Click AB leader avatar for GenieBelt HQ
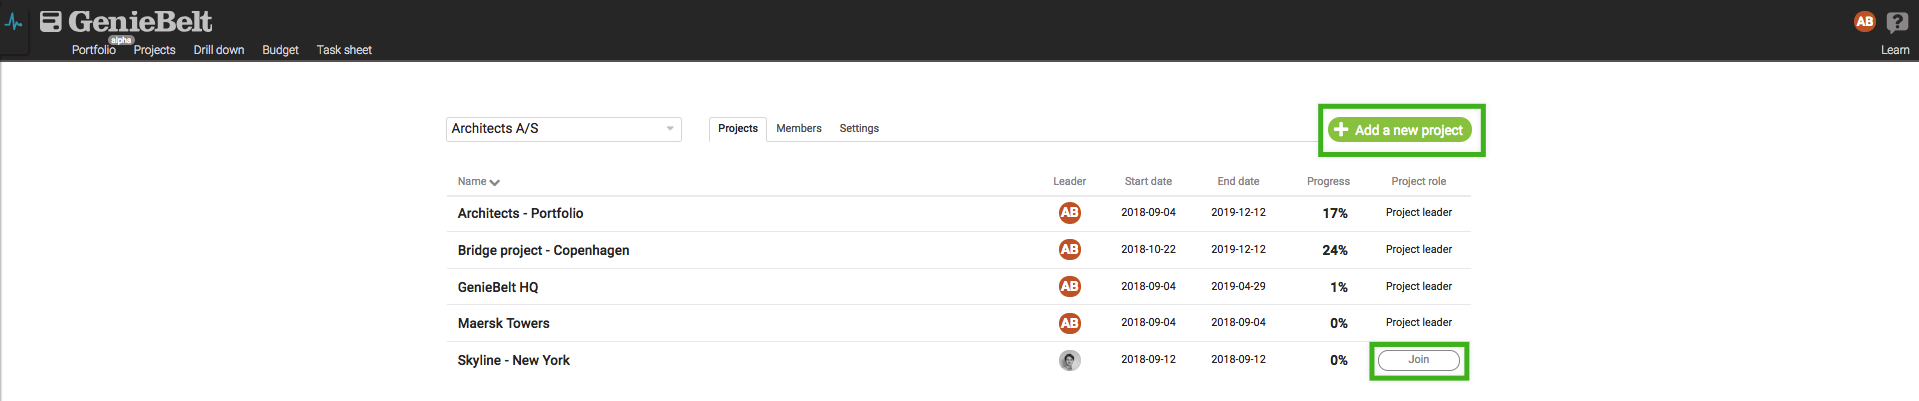This screenshot has width=1919, height=401. 1069,287
